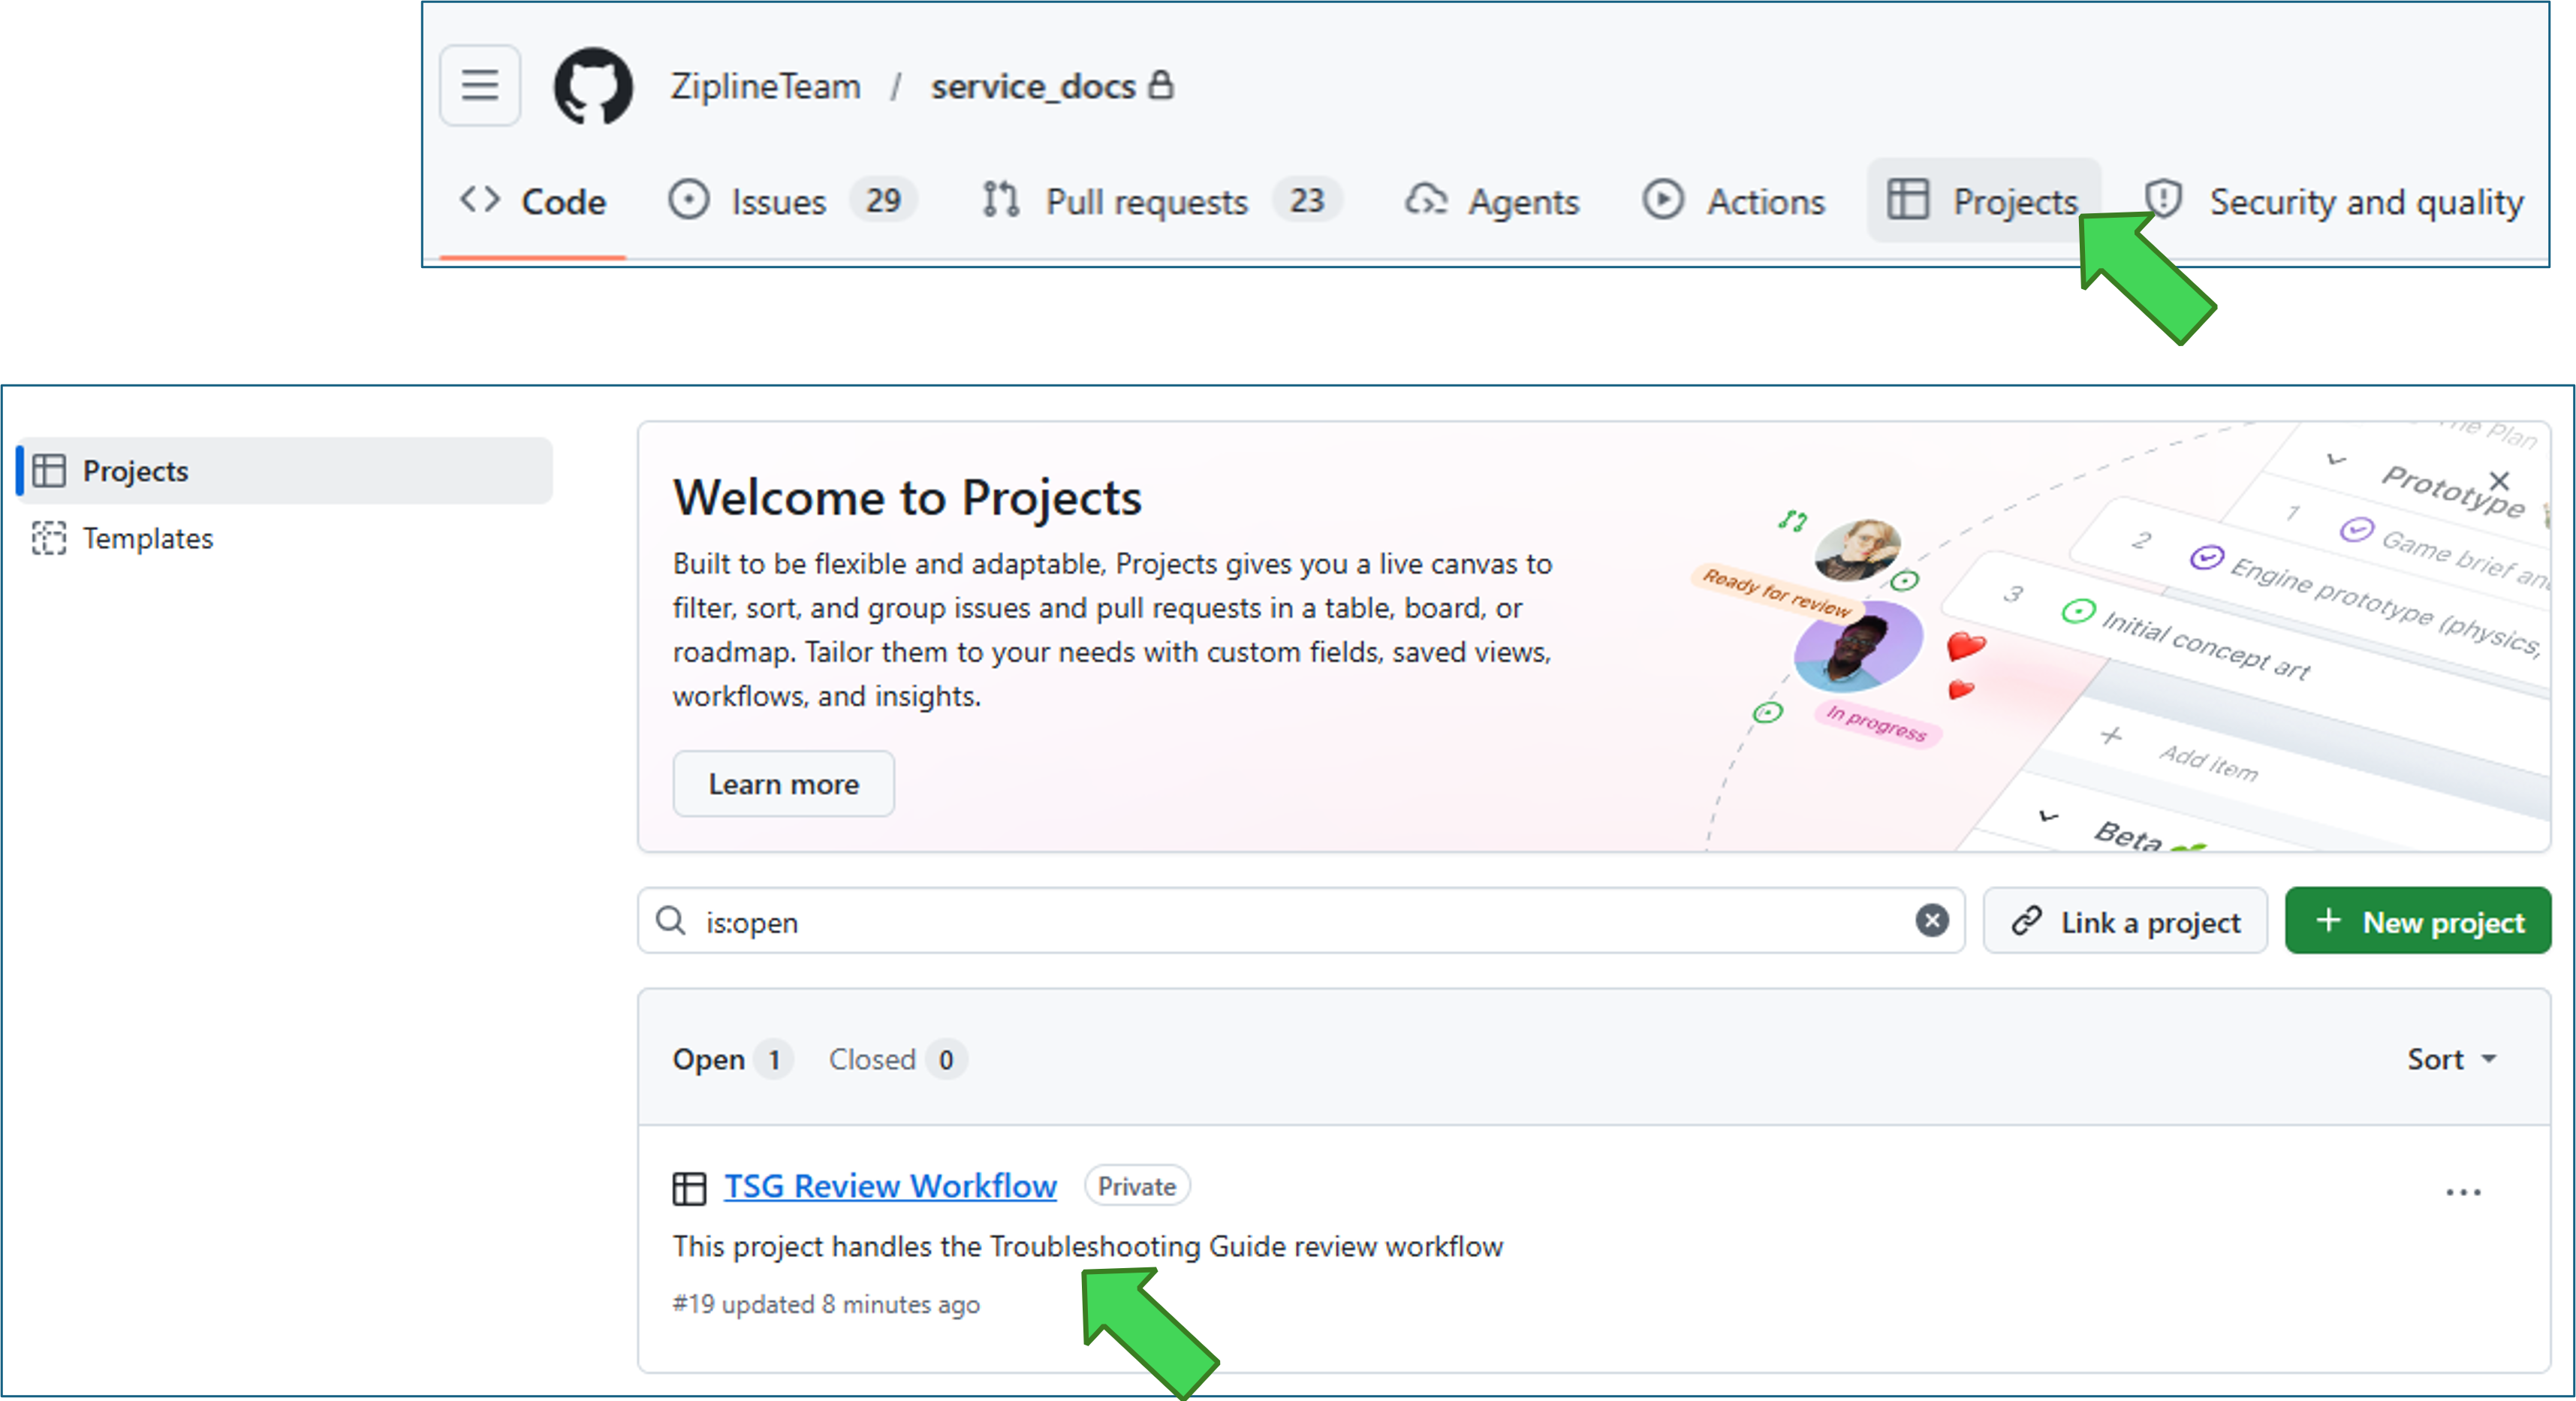Create a New project

2418,921
